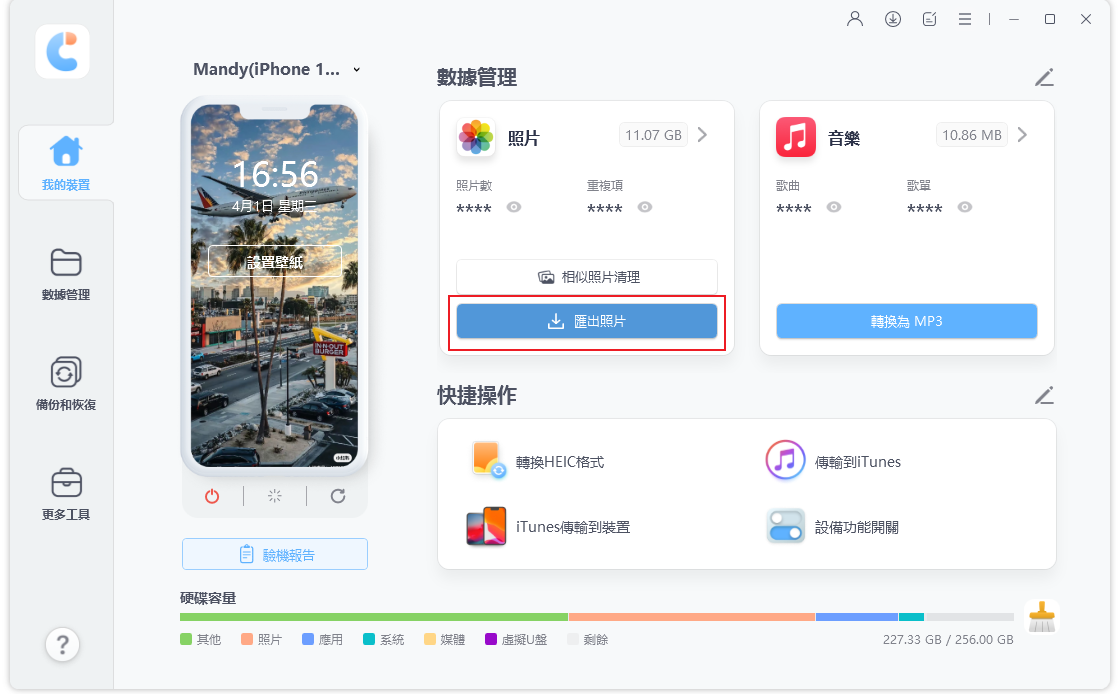This screenshot has height=694, width=1120.
Task: Click the colored storage usage bar
Action: 600,617
